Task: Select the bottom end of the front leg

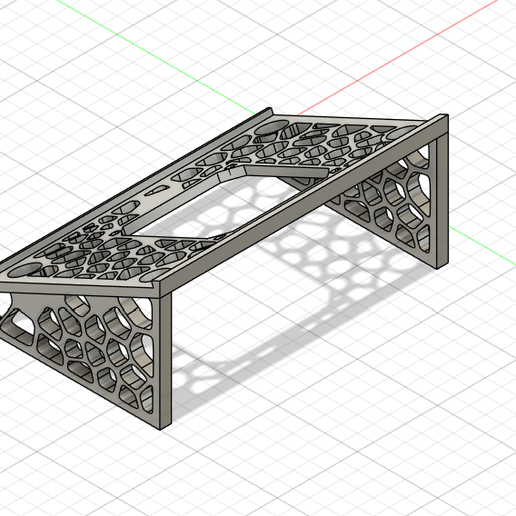Action: [x=166, y=427]
